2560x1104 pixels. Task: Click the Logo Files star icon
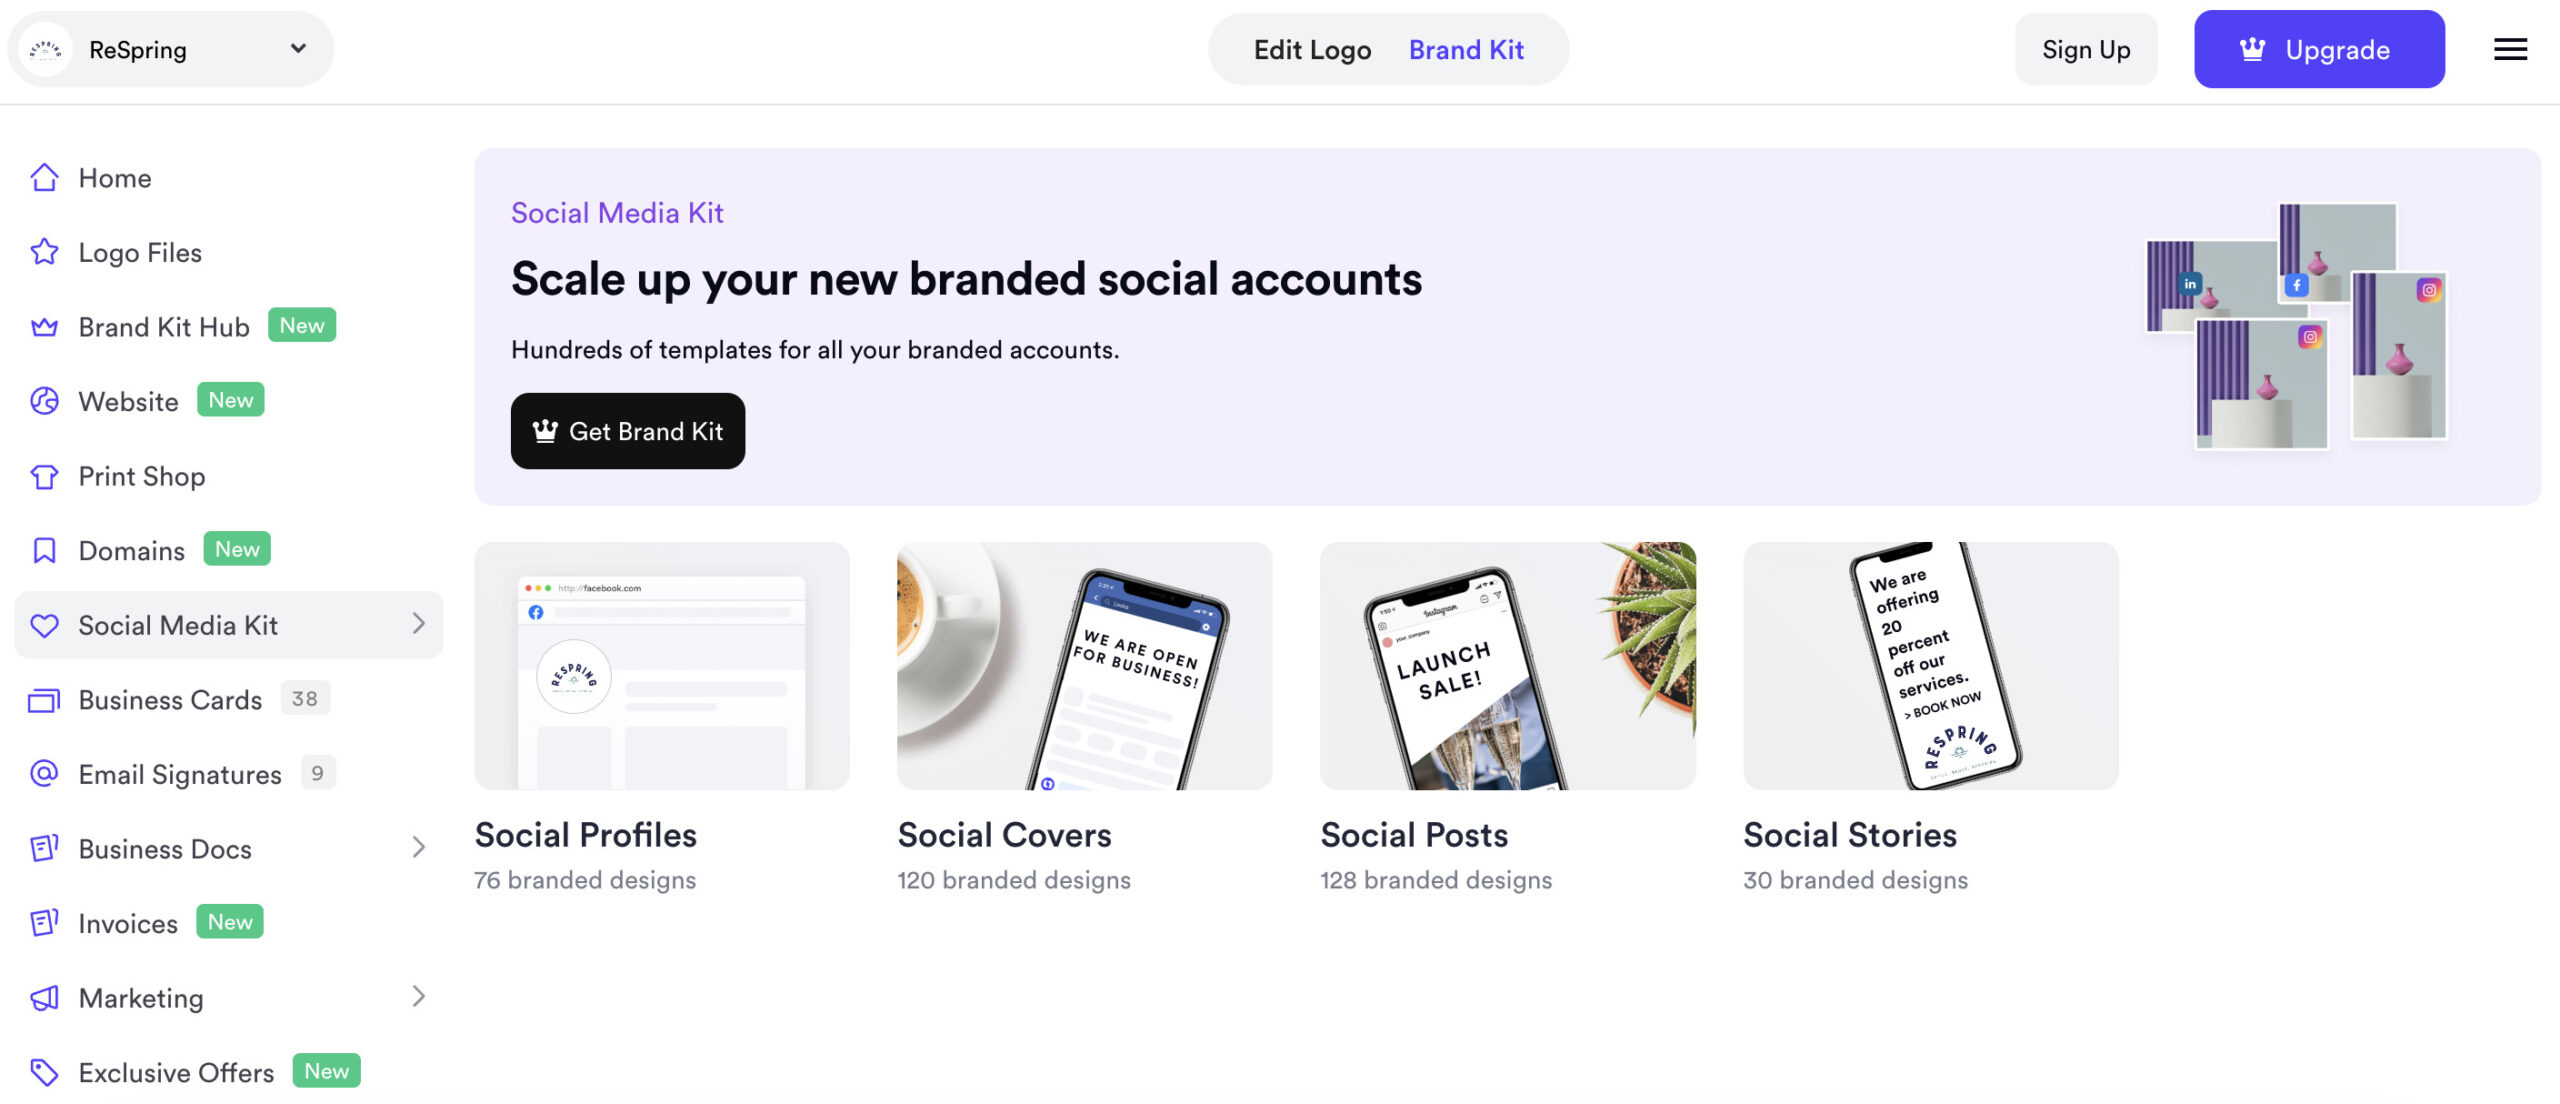tap(44, 252)
